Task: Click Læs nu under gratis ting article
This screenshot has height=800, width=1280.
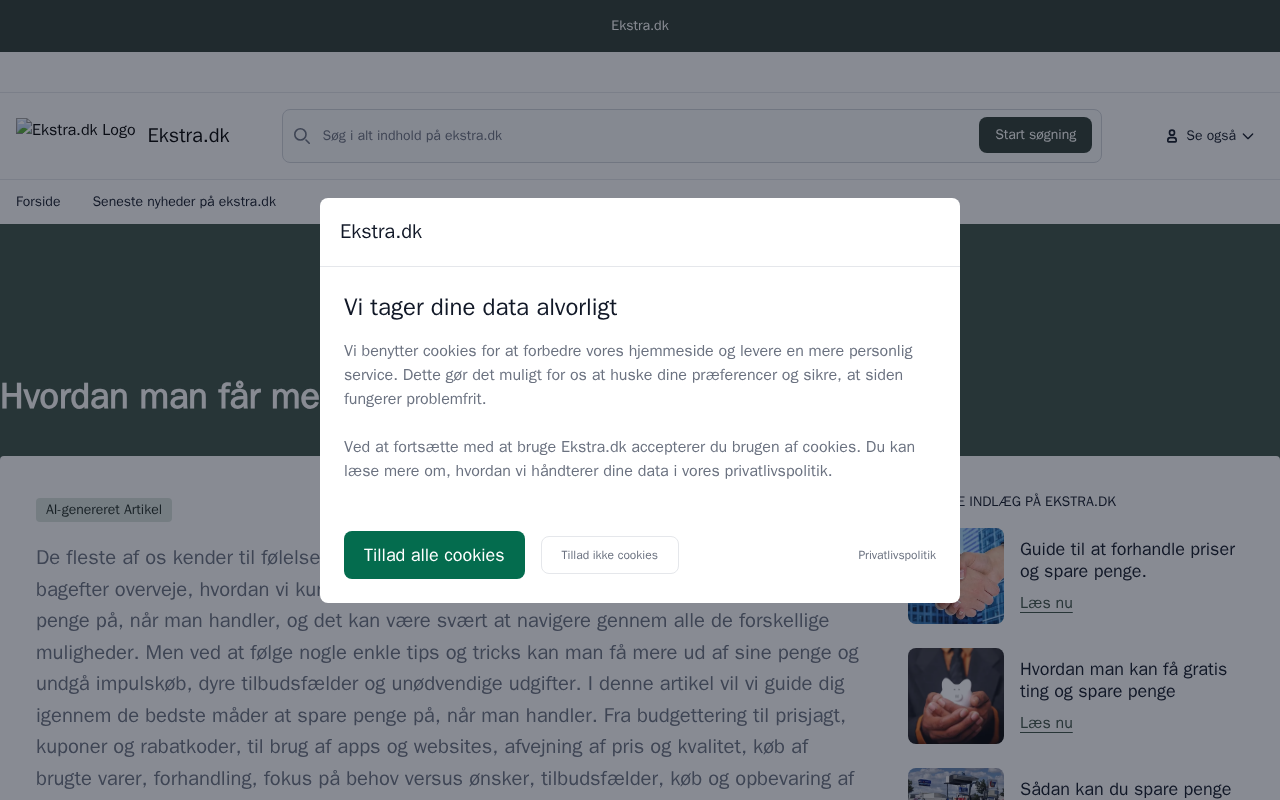Action: 1046,723
